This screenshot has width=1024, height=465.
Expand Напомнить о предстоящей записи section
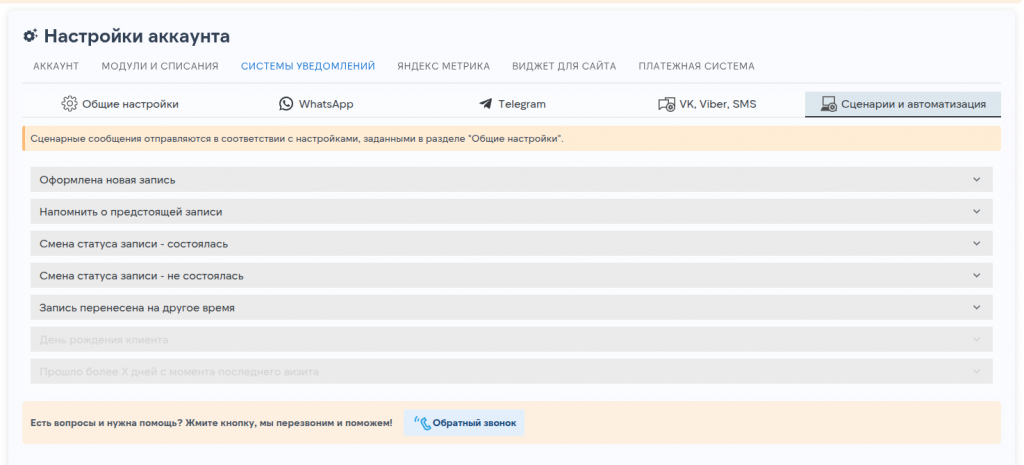(x=976, y=212)
